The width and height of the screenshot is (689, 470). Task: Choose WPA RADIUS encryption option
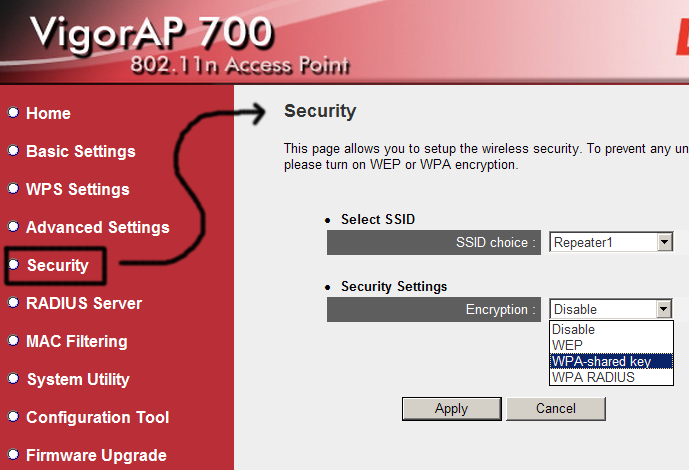click(611, 377)
